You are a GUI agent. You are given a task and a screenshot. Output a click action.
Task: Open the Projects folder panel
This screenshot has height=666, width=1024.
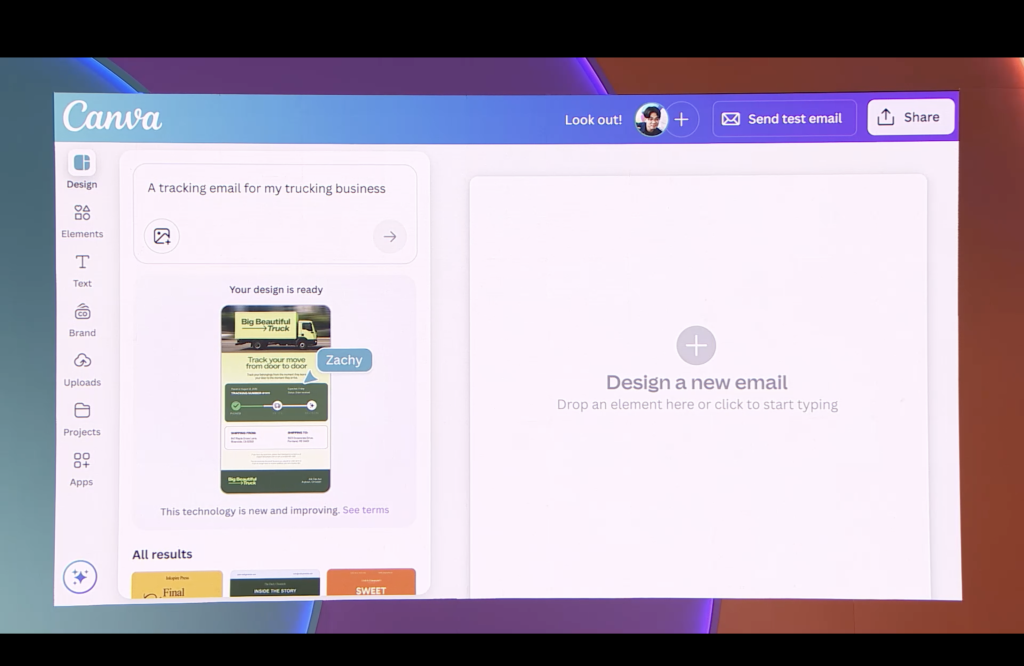(x=82, y=411)
